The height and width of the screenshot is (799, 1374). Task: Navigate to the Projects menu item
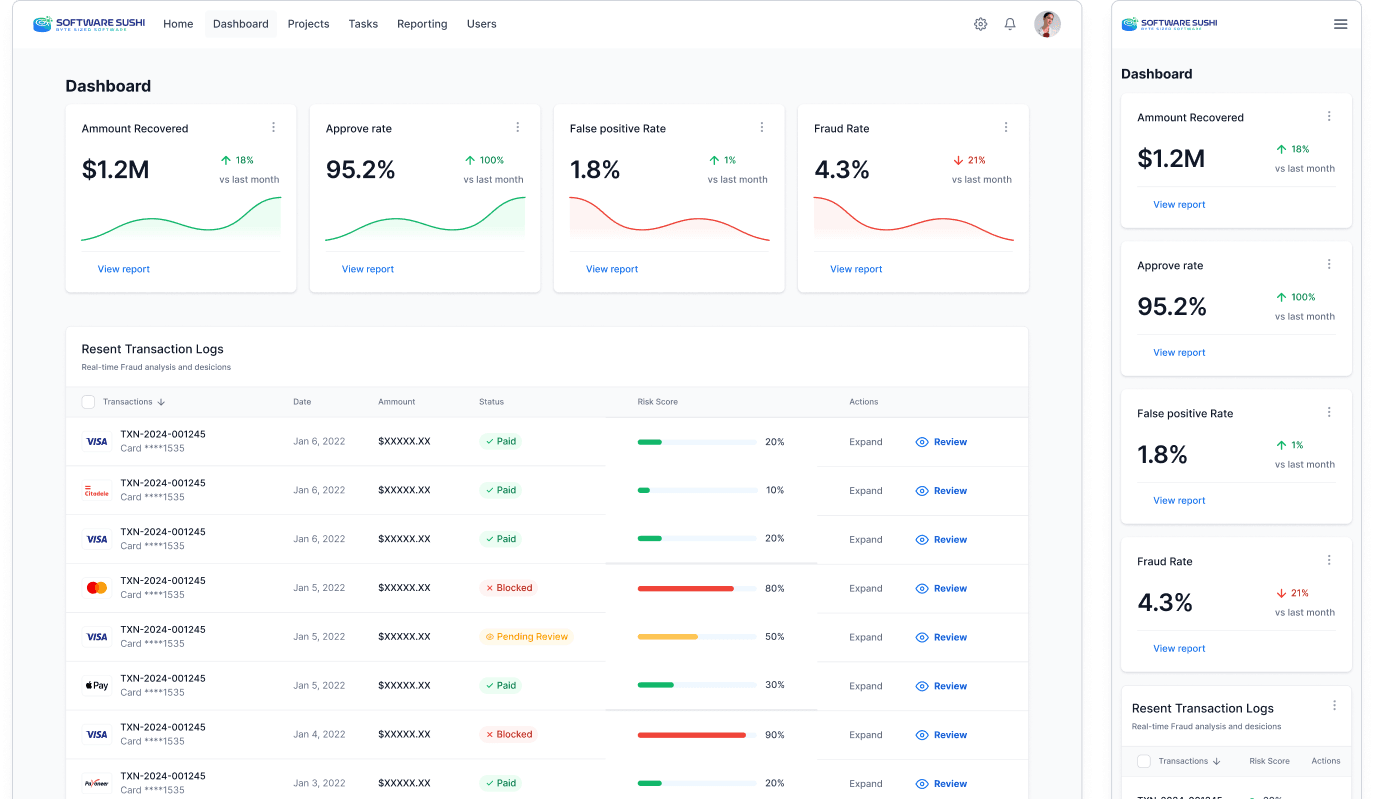point(308,23)
